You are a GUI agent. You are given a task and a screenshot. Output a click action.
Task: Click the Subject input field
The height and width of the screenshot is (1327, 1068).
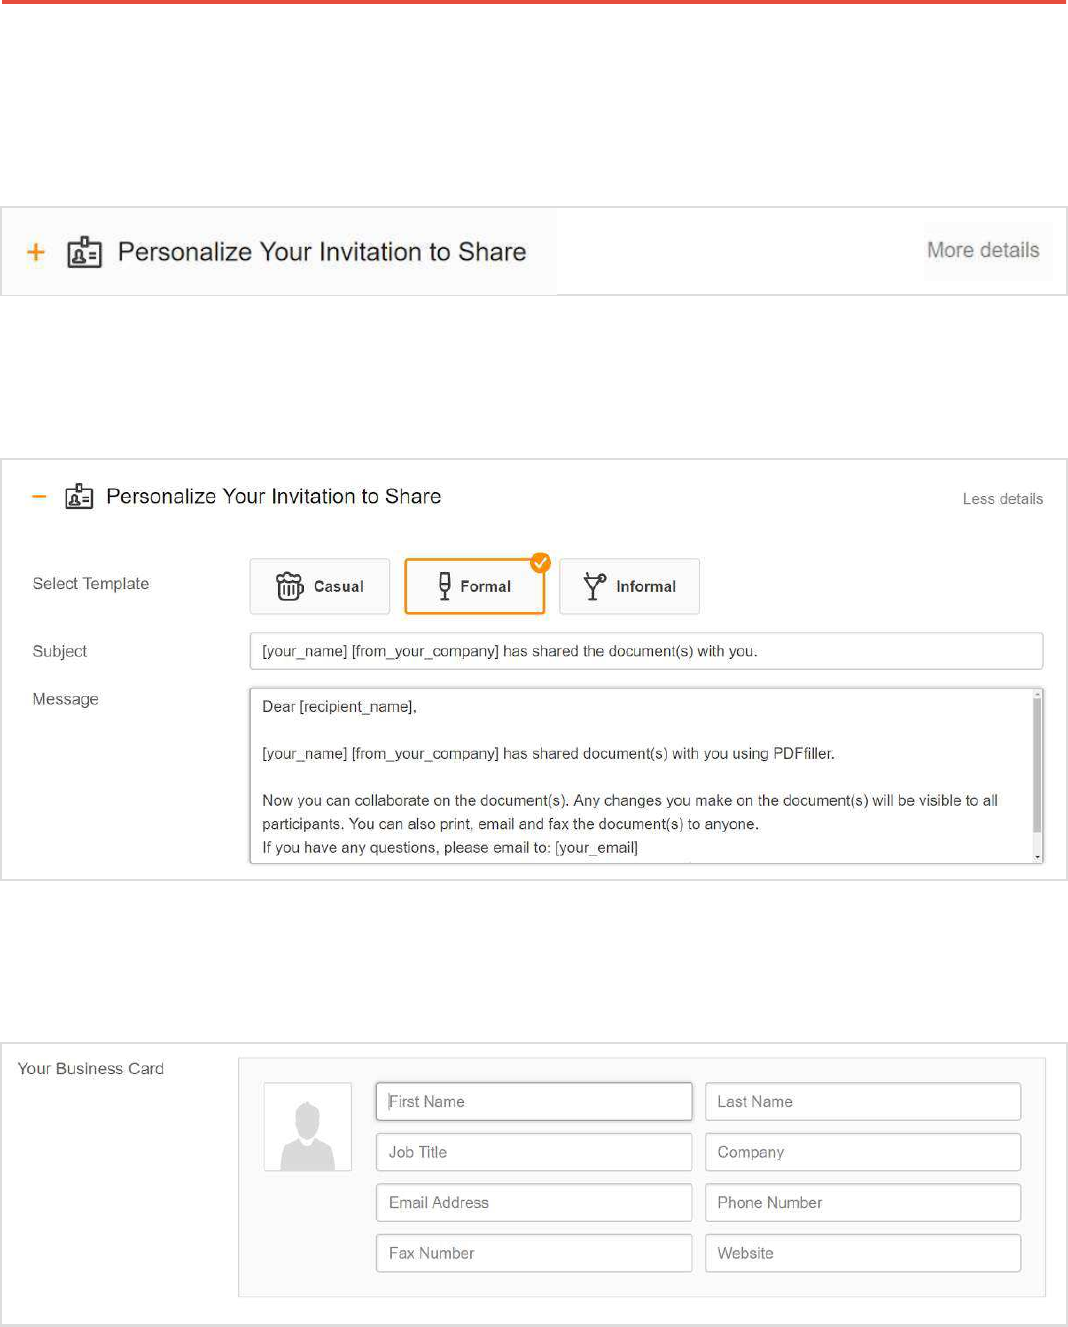click(x=646, y=651)
